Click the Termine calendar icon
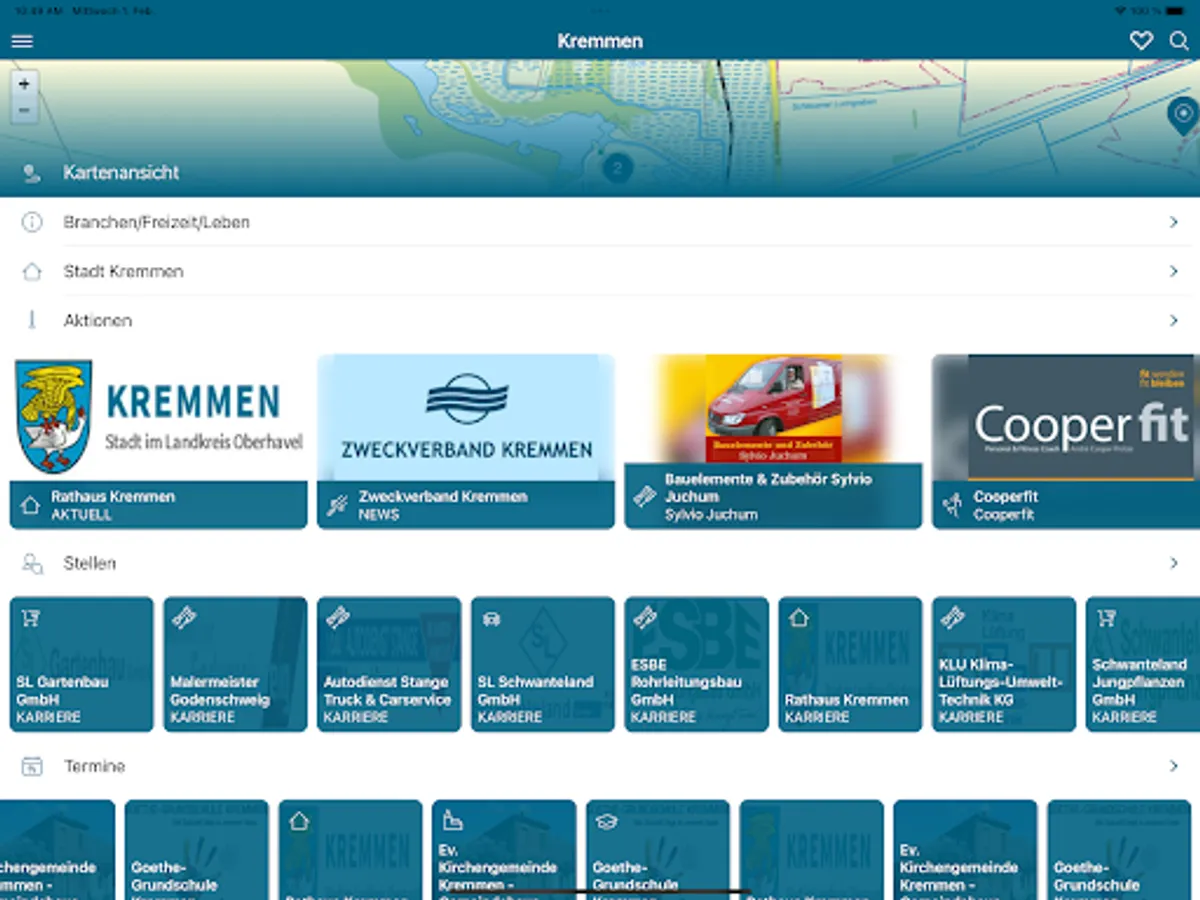 (x=32, y=767)
